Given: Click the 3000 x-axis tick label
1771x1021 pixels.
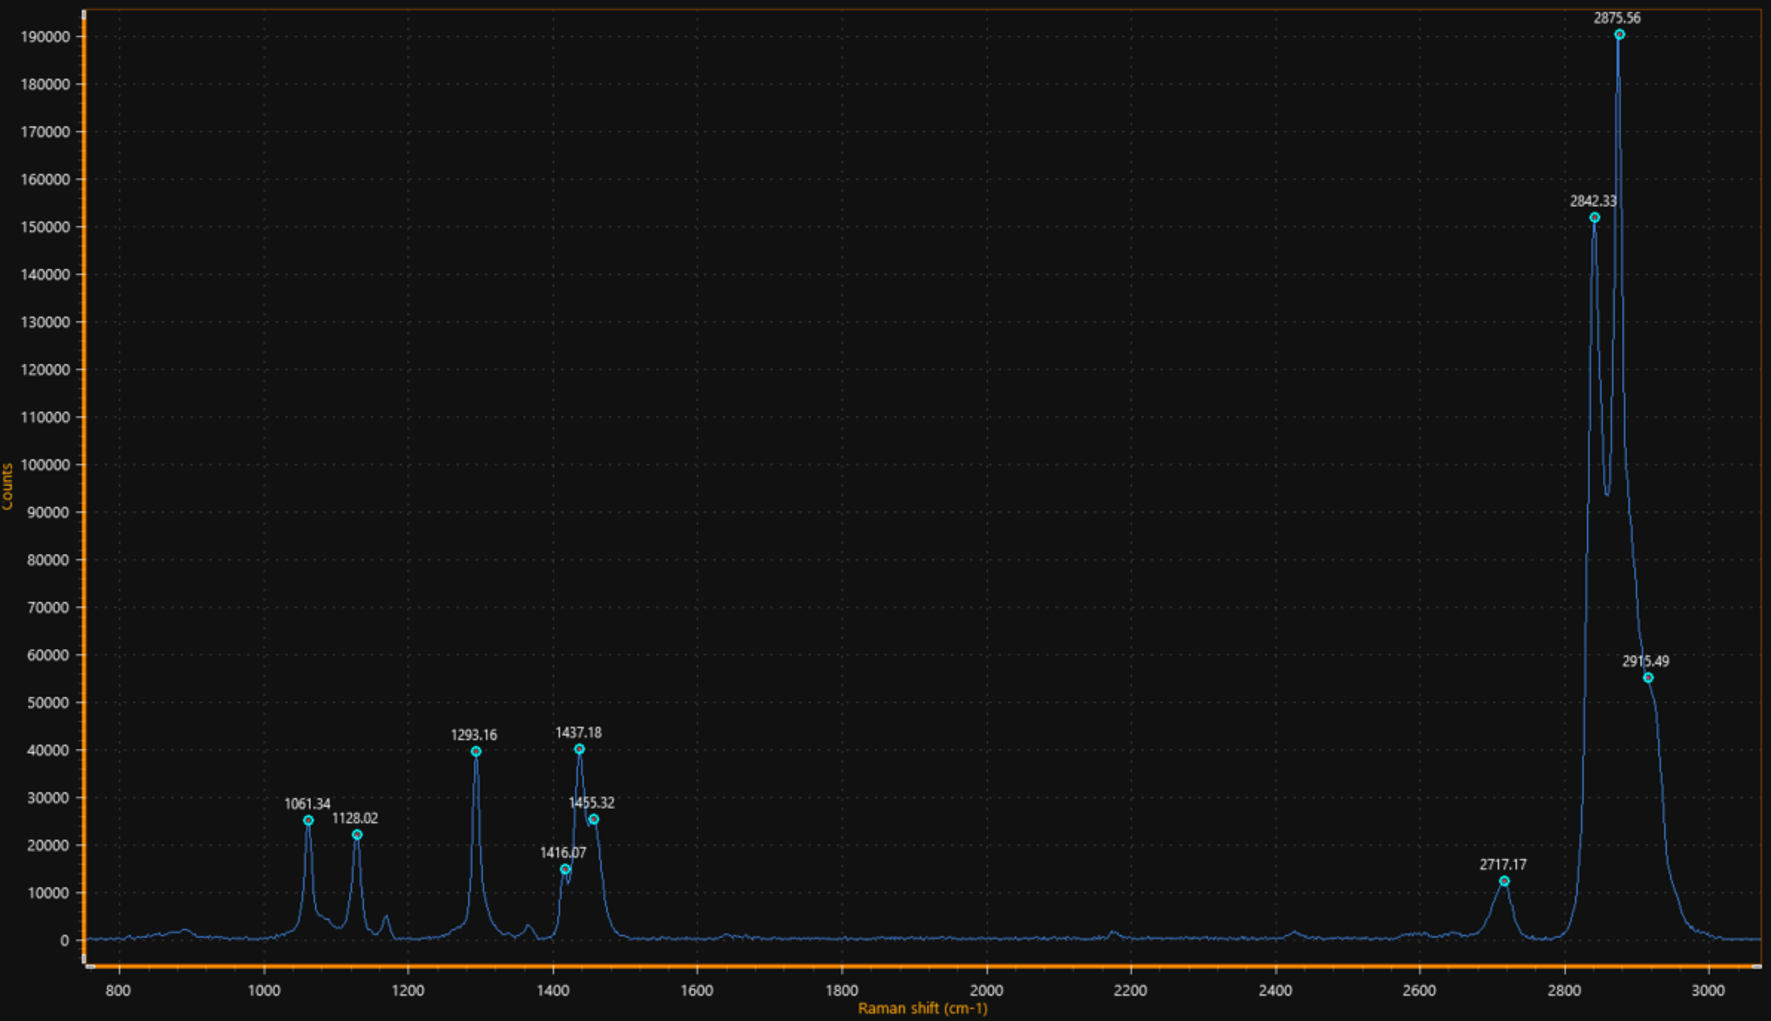Looking at the screenshot, I should tap(1708, 990).
